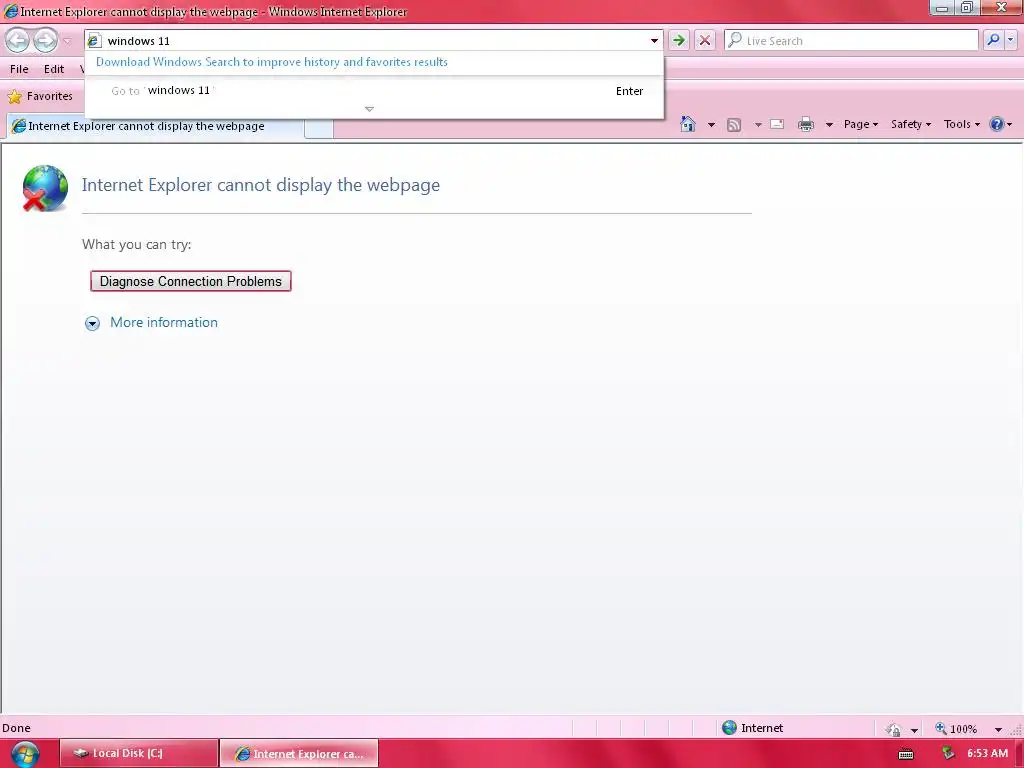The height and width of the screenshot is (768, 1024).
Task: Click the Windows Start orb
Action: tap(25, 754)
